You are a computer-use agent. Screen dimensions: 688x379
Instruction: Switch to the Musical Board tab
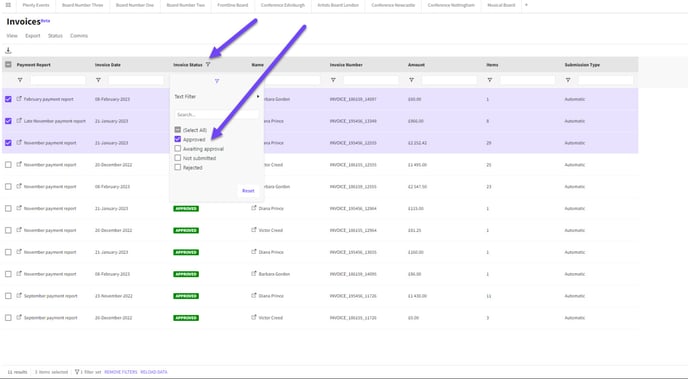(x=501, y=5)
